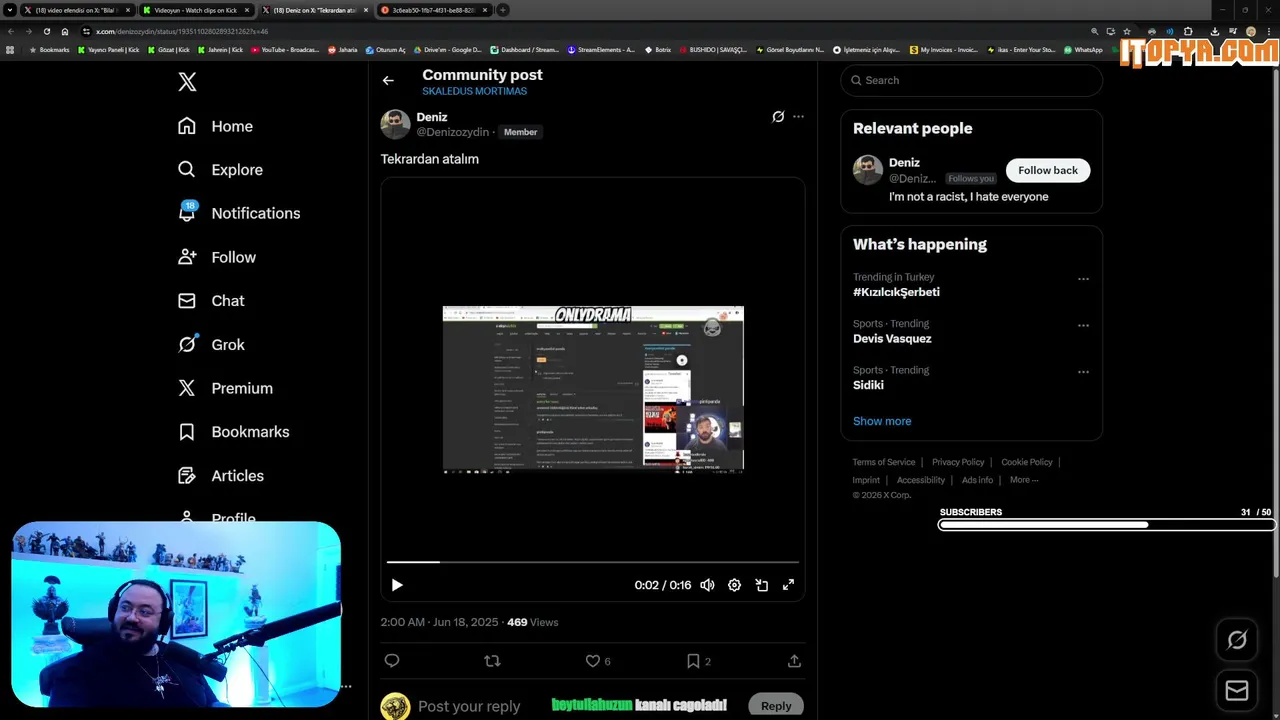
Task: Open the Follow sidebar item
Action: (216, 257)
